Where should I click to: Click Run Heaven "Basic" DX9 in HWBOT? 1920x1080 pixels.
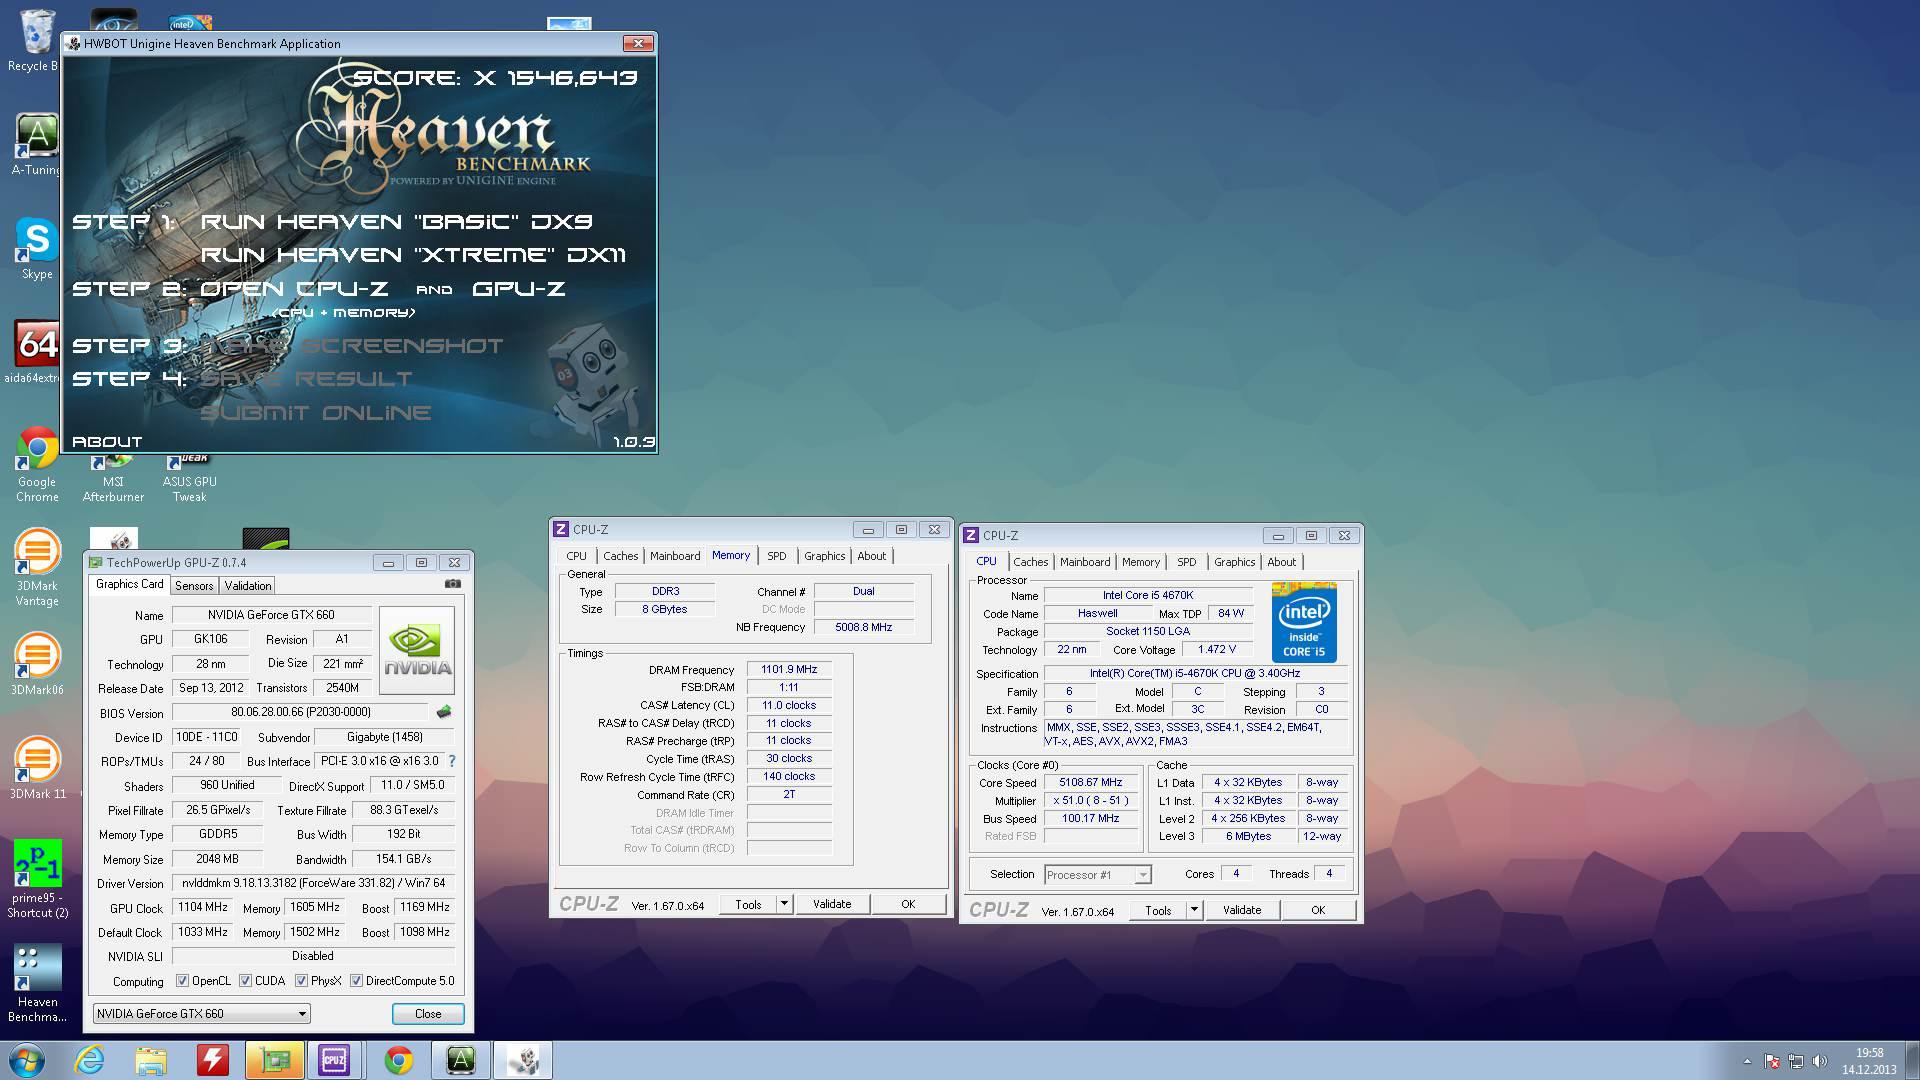click(x=396, y=222)
